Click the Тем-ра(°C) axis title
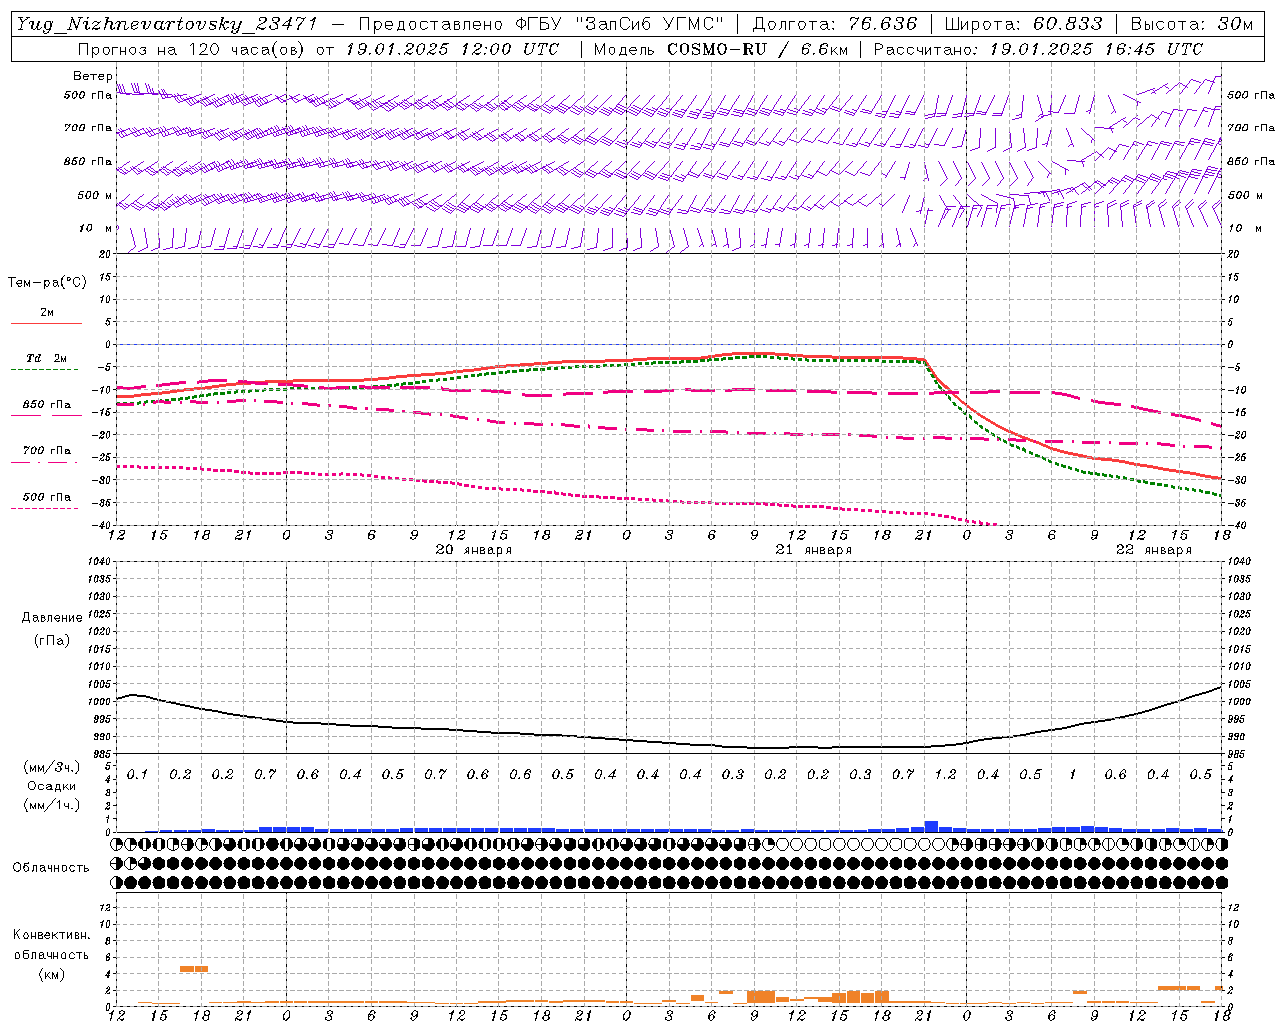The height and width of the screenshot is (1024, 1280). [x=47, y=283]
